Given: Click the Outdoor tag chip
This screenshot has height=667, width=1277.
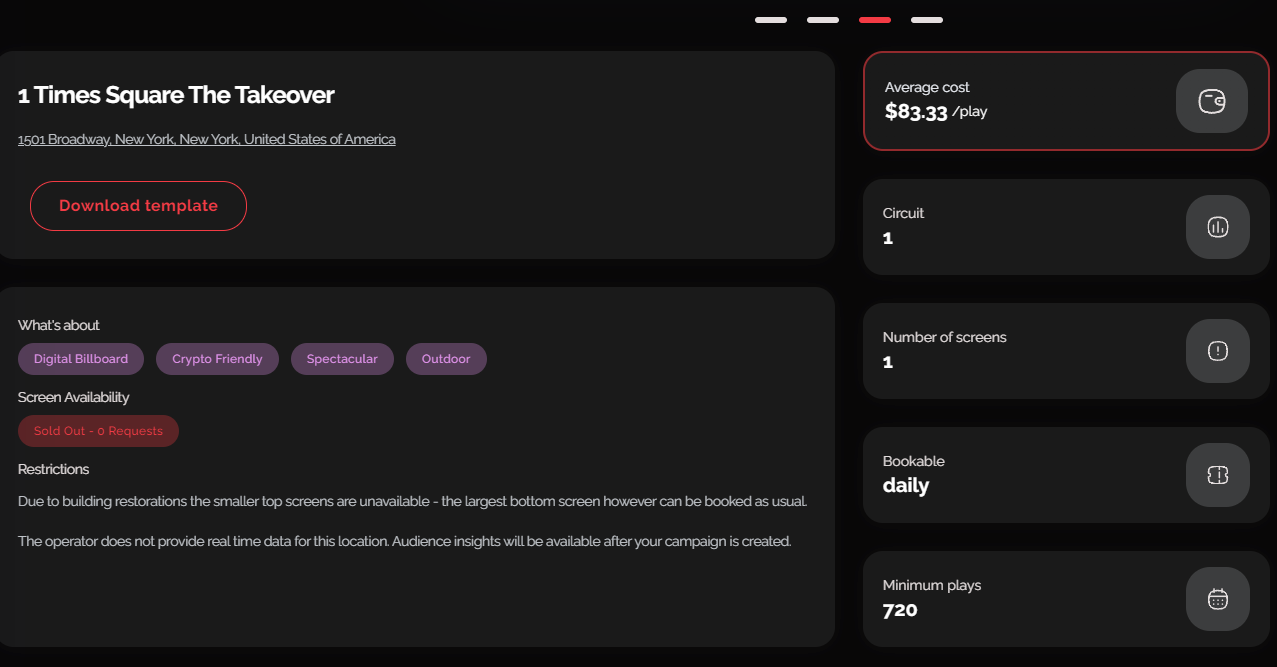Looking at the screenshot, I should point(446,359).
